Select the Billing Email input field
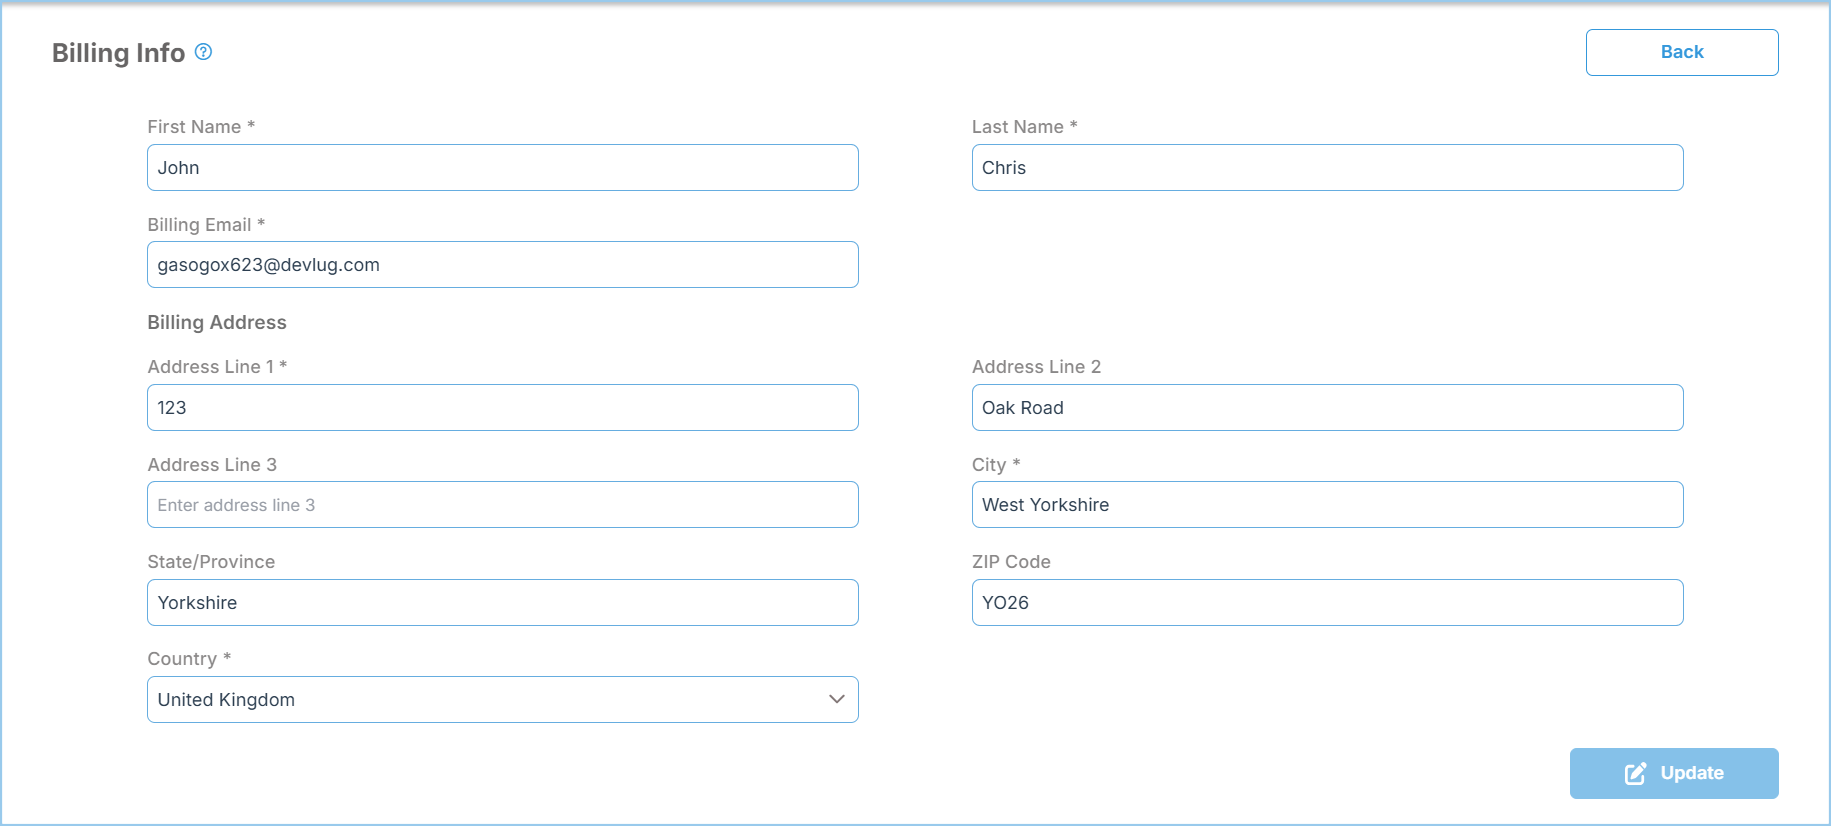 (x=502, y=265)
